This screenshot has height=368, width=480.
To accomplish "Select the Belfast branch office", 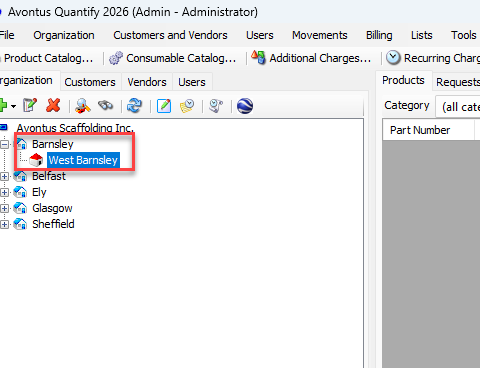I will (49, 176).
